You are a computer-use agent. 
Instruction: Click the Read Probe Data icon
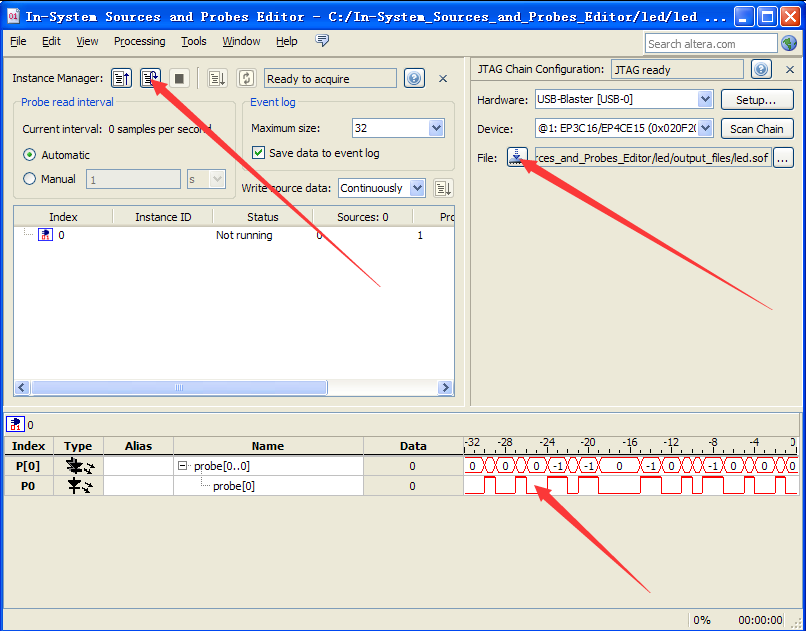[x=122, y=79]
